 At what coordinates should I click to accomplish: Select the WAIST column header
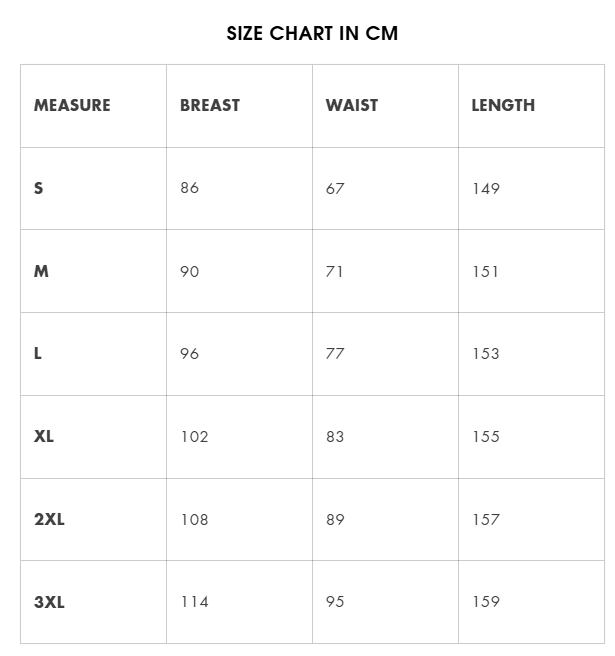tap(352, 105)
